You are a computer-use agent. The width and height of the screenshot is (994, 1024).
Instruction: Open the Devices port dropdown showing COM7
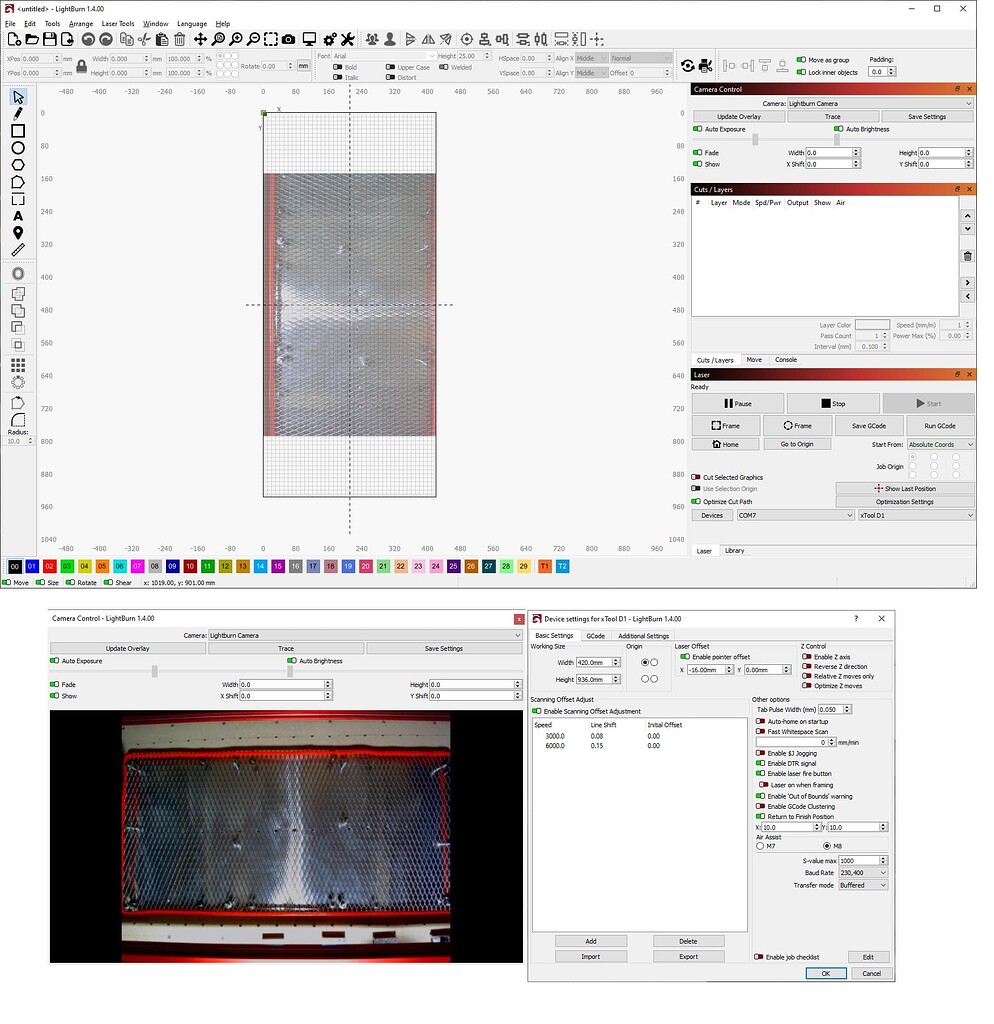tap(795, 515)
